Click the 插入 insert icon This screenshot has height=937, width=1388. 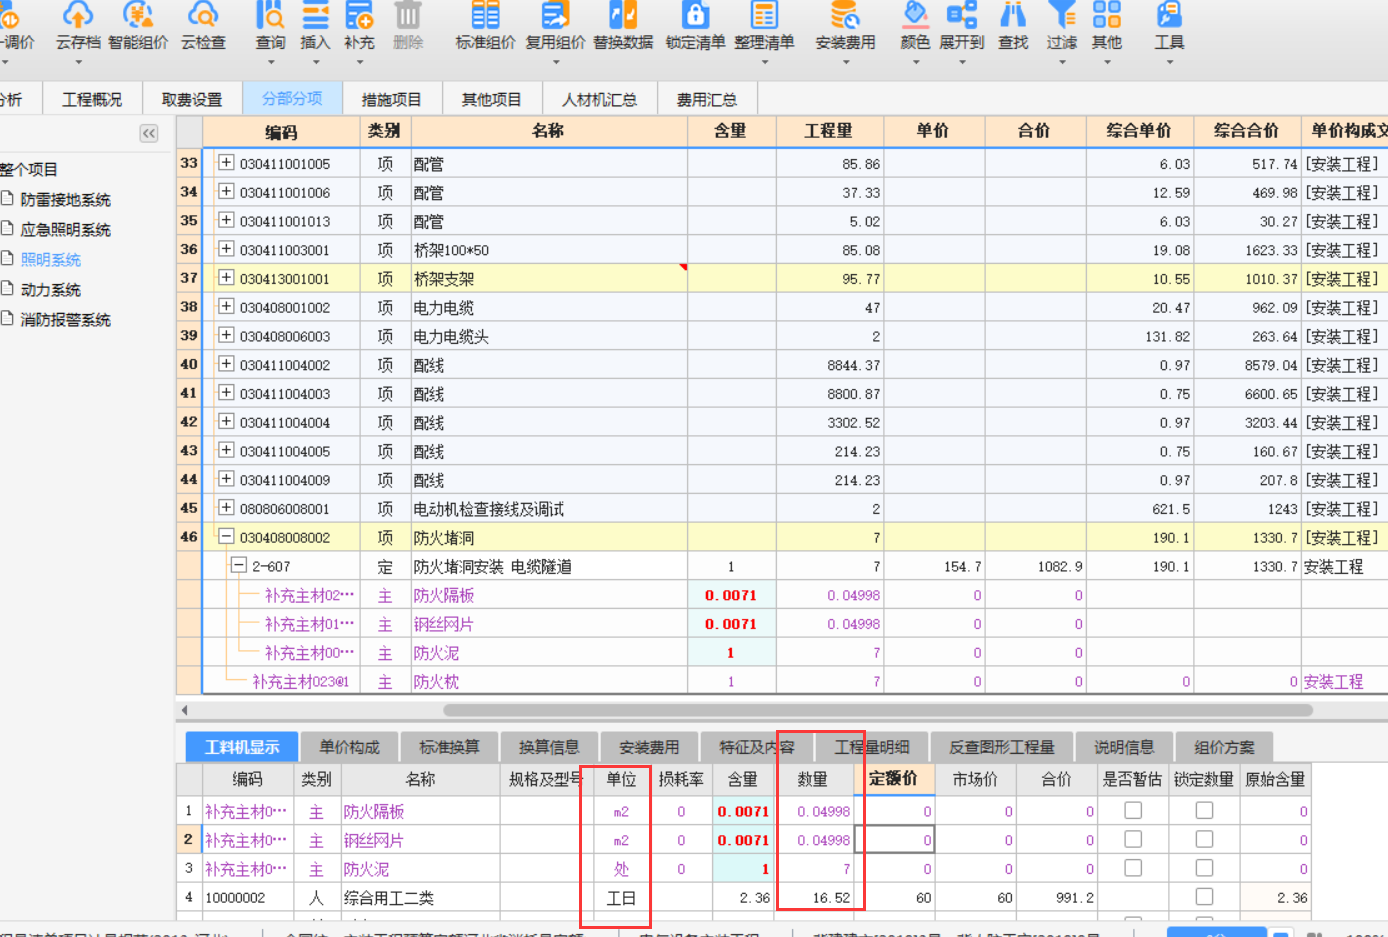click(315, 15)
